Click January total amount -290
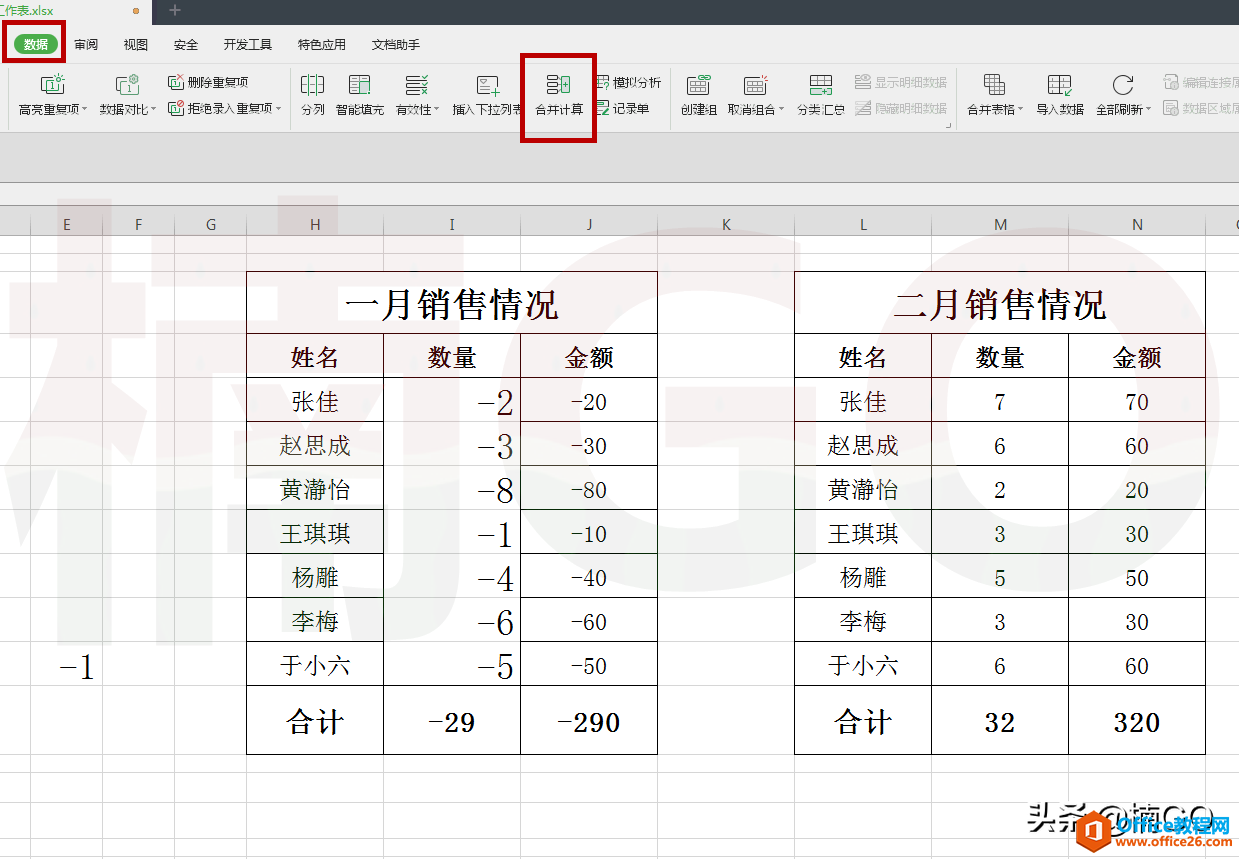 click(x=589, y=720)
